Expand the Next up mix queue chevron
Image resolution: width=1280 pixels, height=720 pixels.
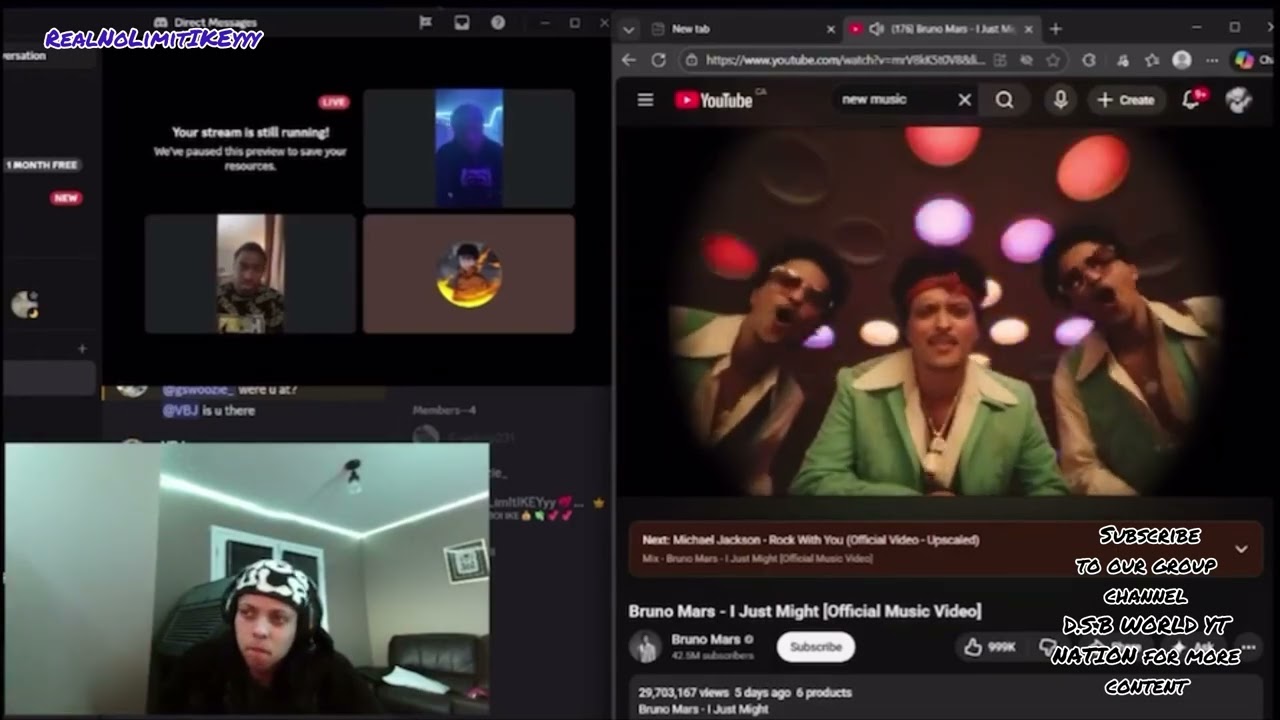pyautogui.click(x=1241, y=548)
